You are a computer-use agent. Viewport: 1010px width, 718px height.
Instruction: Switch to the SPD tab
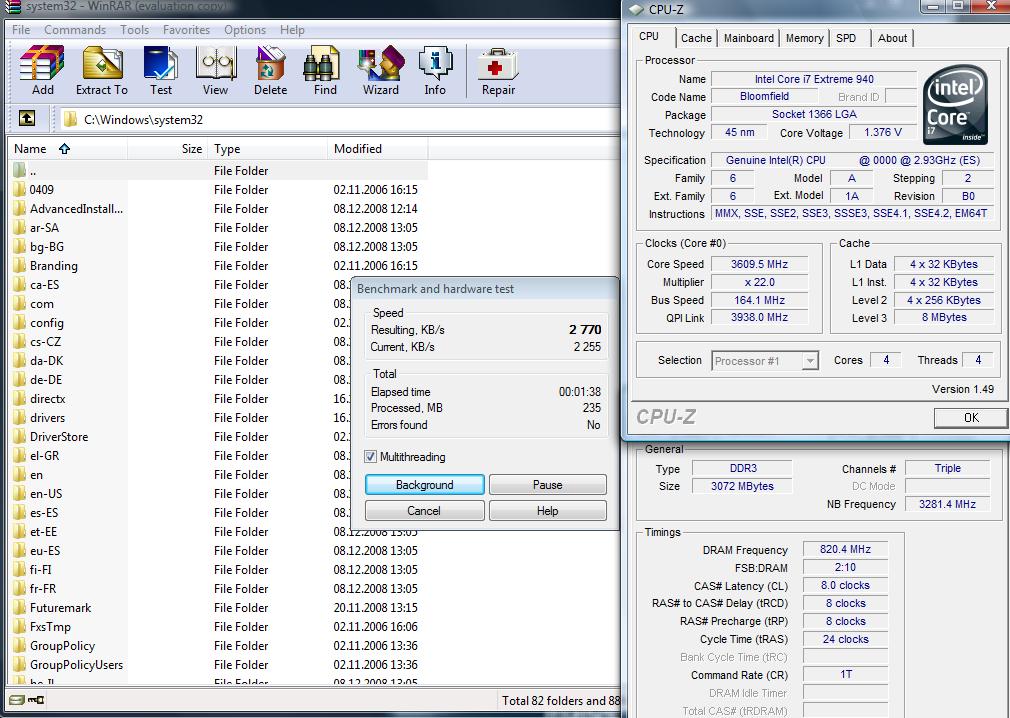tap(846, 38)
